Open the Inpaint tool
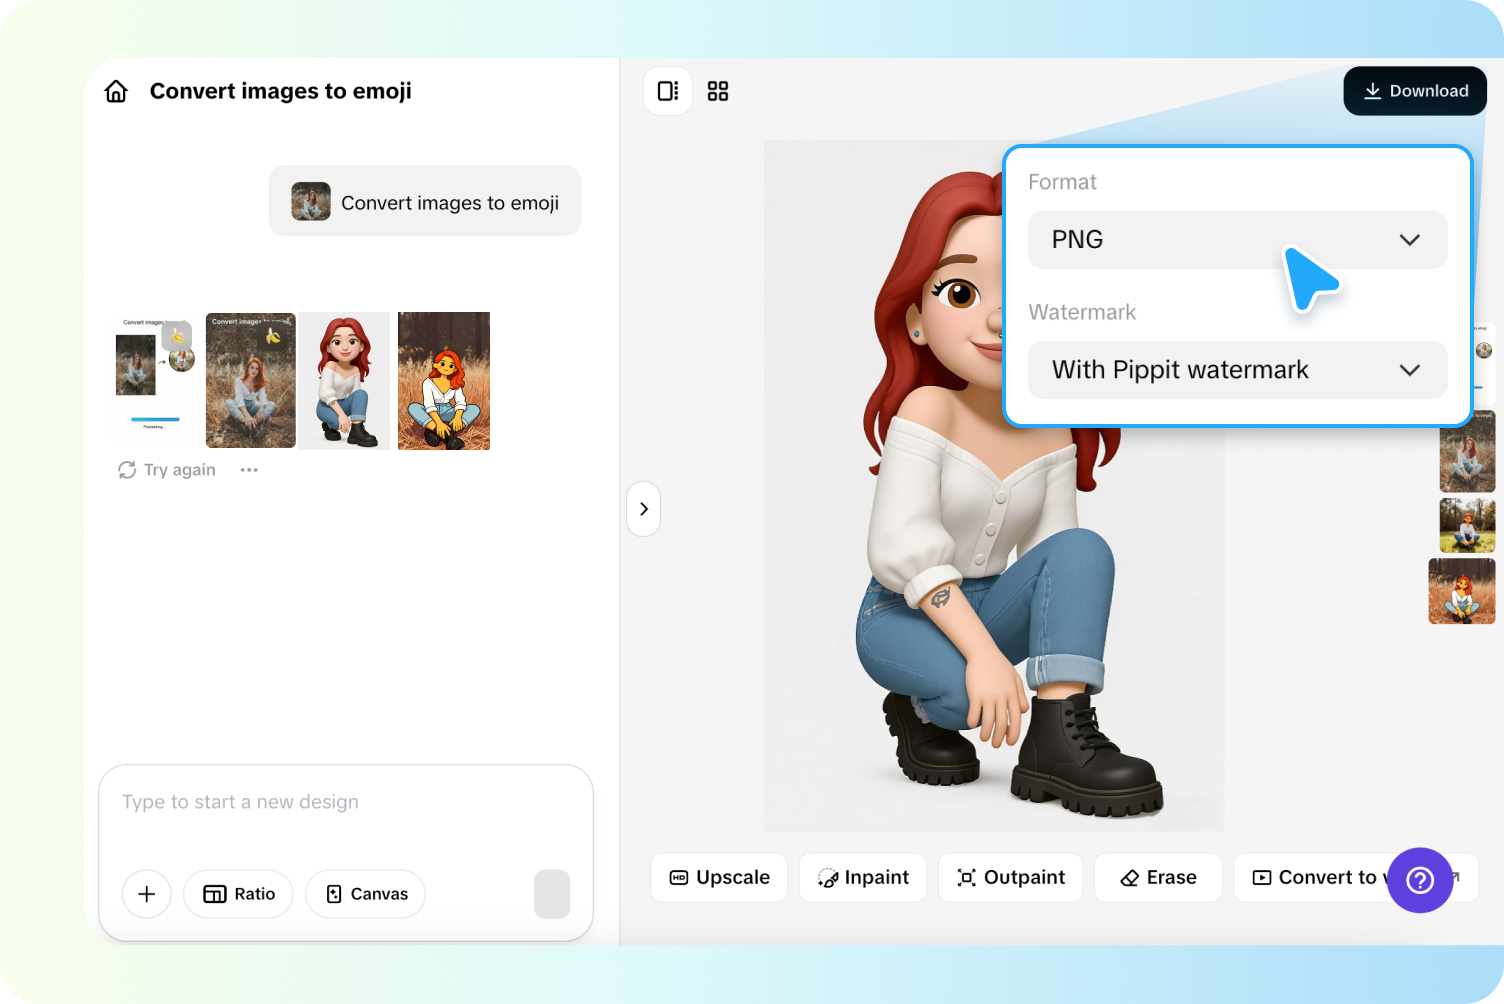Image resolution: width=1504 pixels, height=1004 pixels. click(862, 877)
